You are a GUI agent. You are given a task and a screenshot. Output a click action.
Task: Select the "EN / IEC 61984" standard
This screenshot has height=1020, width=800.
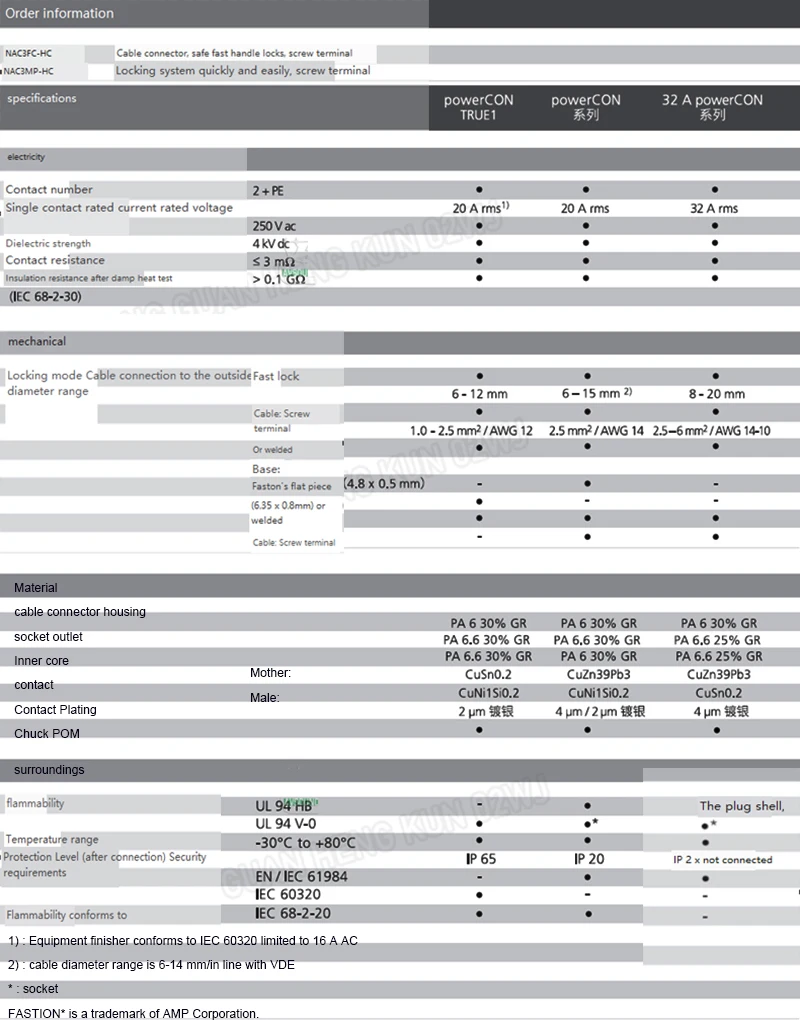pos(301,877)
